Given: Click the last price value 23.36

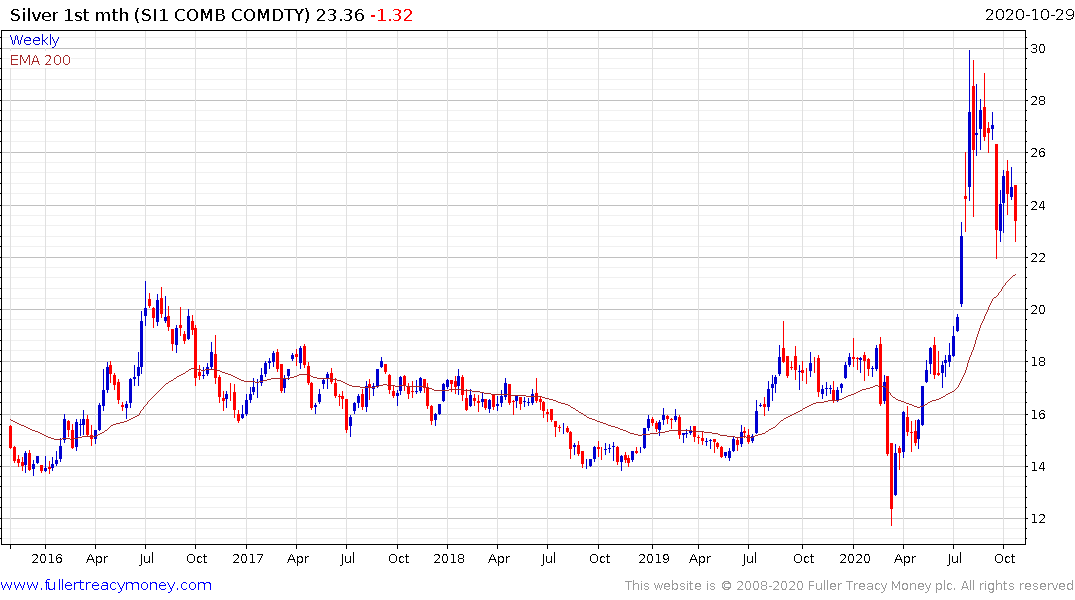Looking at the screenshot, I should [x=339, y=15].
